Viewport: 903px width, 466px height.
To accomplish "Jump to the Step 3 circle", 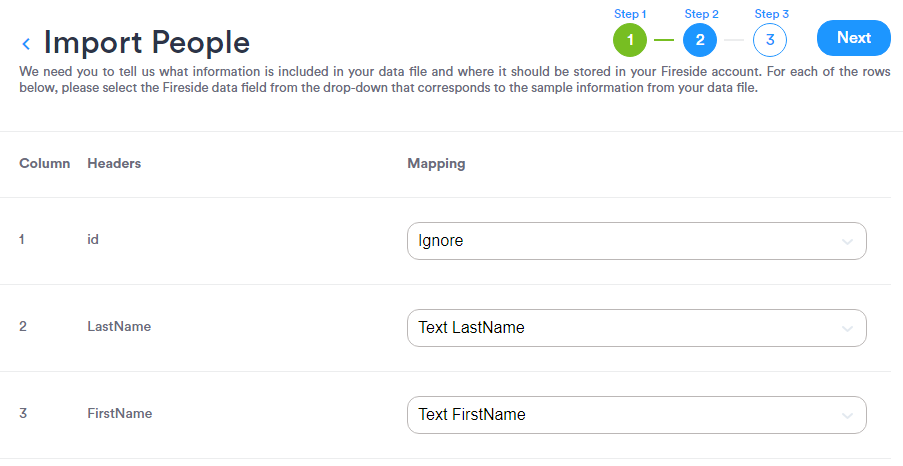I will pyautogui.click(x=770, y=40).
